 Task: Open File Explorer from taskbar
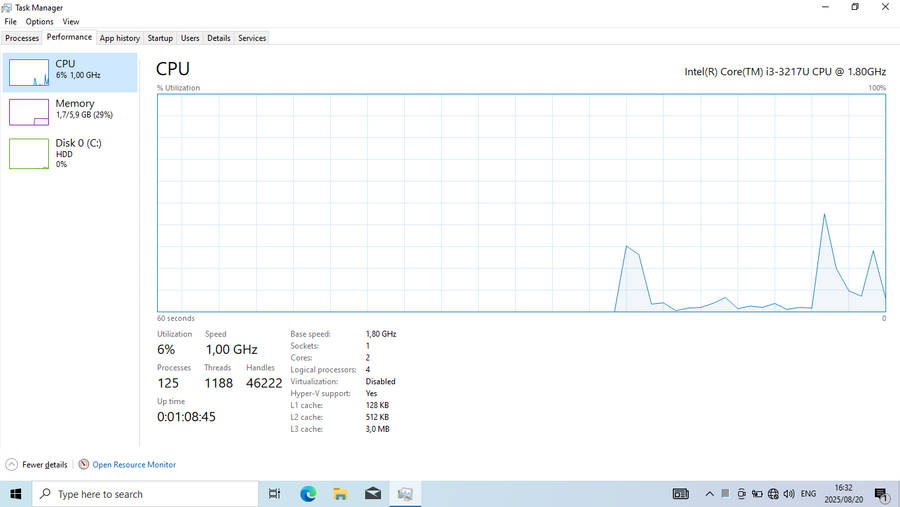tap(340, 494)
